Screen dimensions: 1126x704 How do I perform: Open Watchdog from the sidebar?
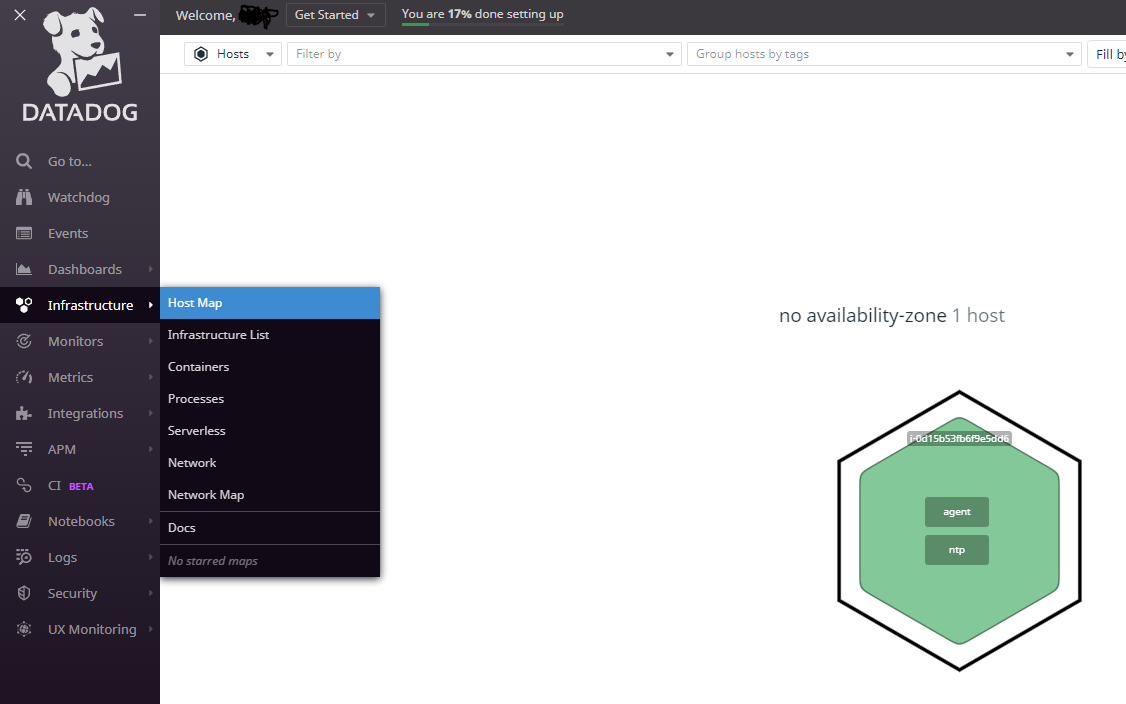click(80, 197)
